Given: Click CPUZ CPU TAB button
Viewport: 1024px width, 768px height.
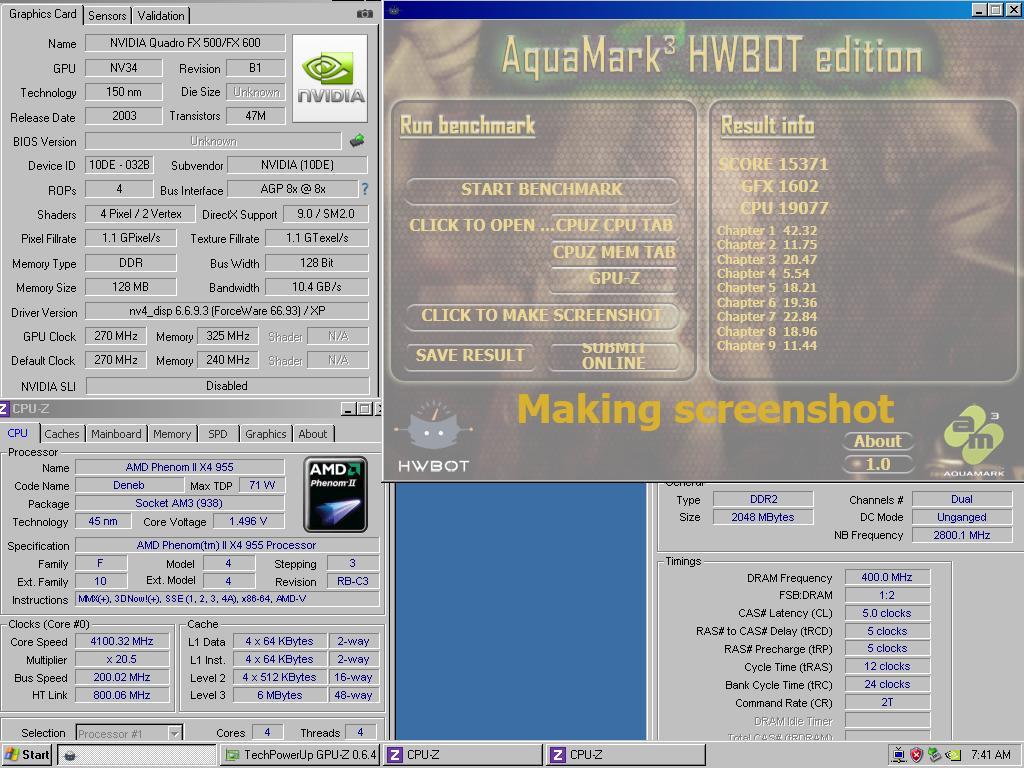Looking at the screenshot, I should click(614, 225).
